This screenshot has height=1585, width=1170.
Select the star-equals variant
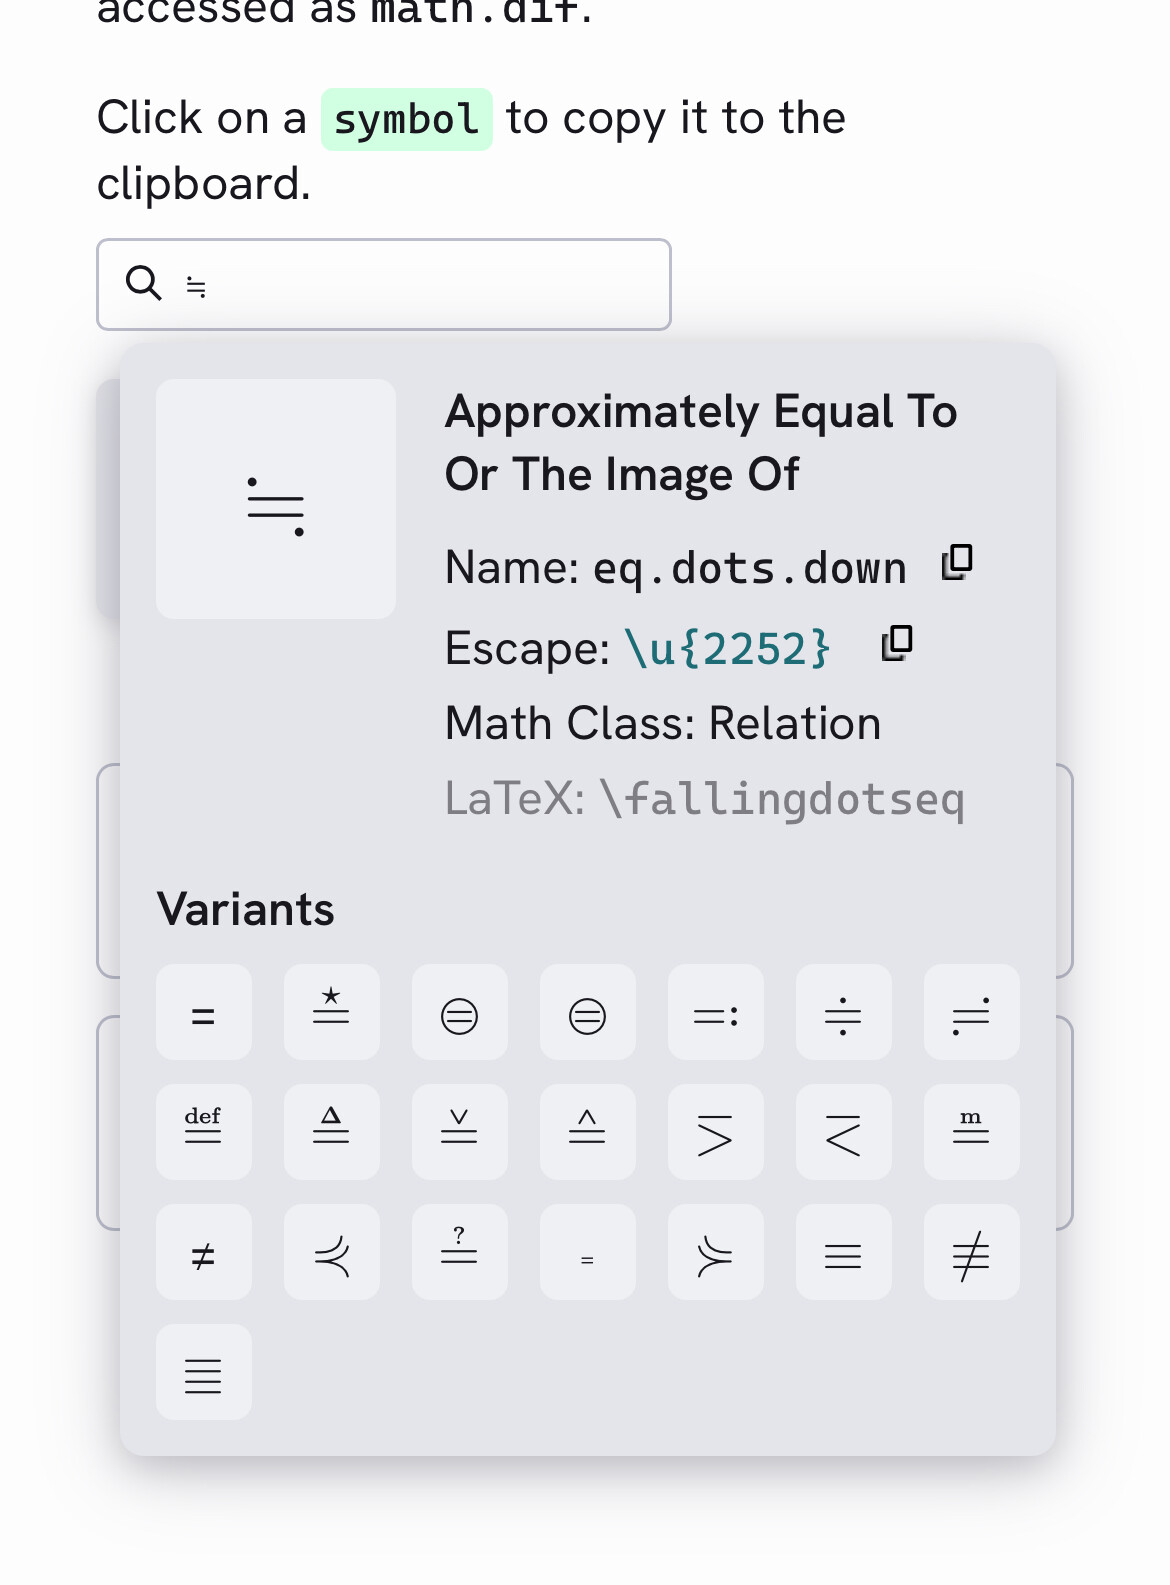(x=331, y=1012)
